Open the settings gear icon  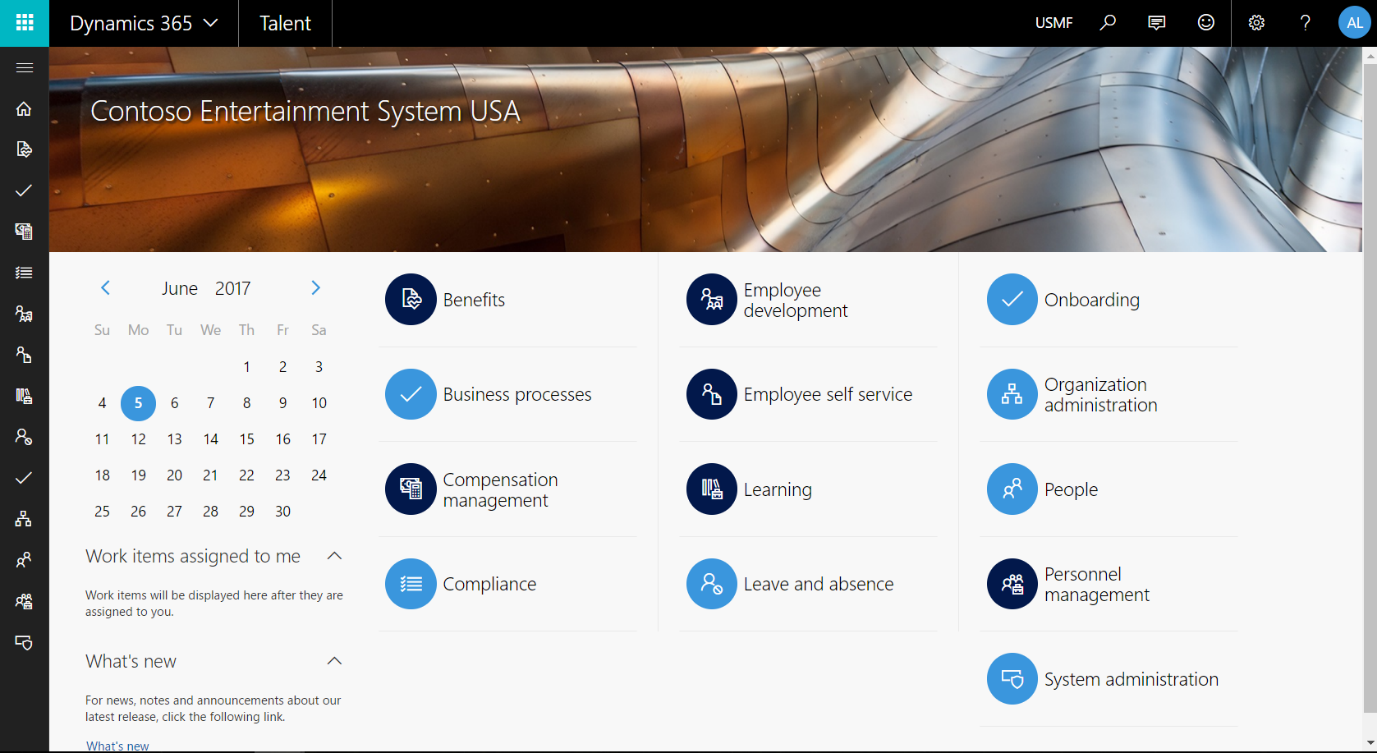click(1256, 23)
